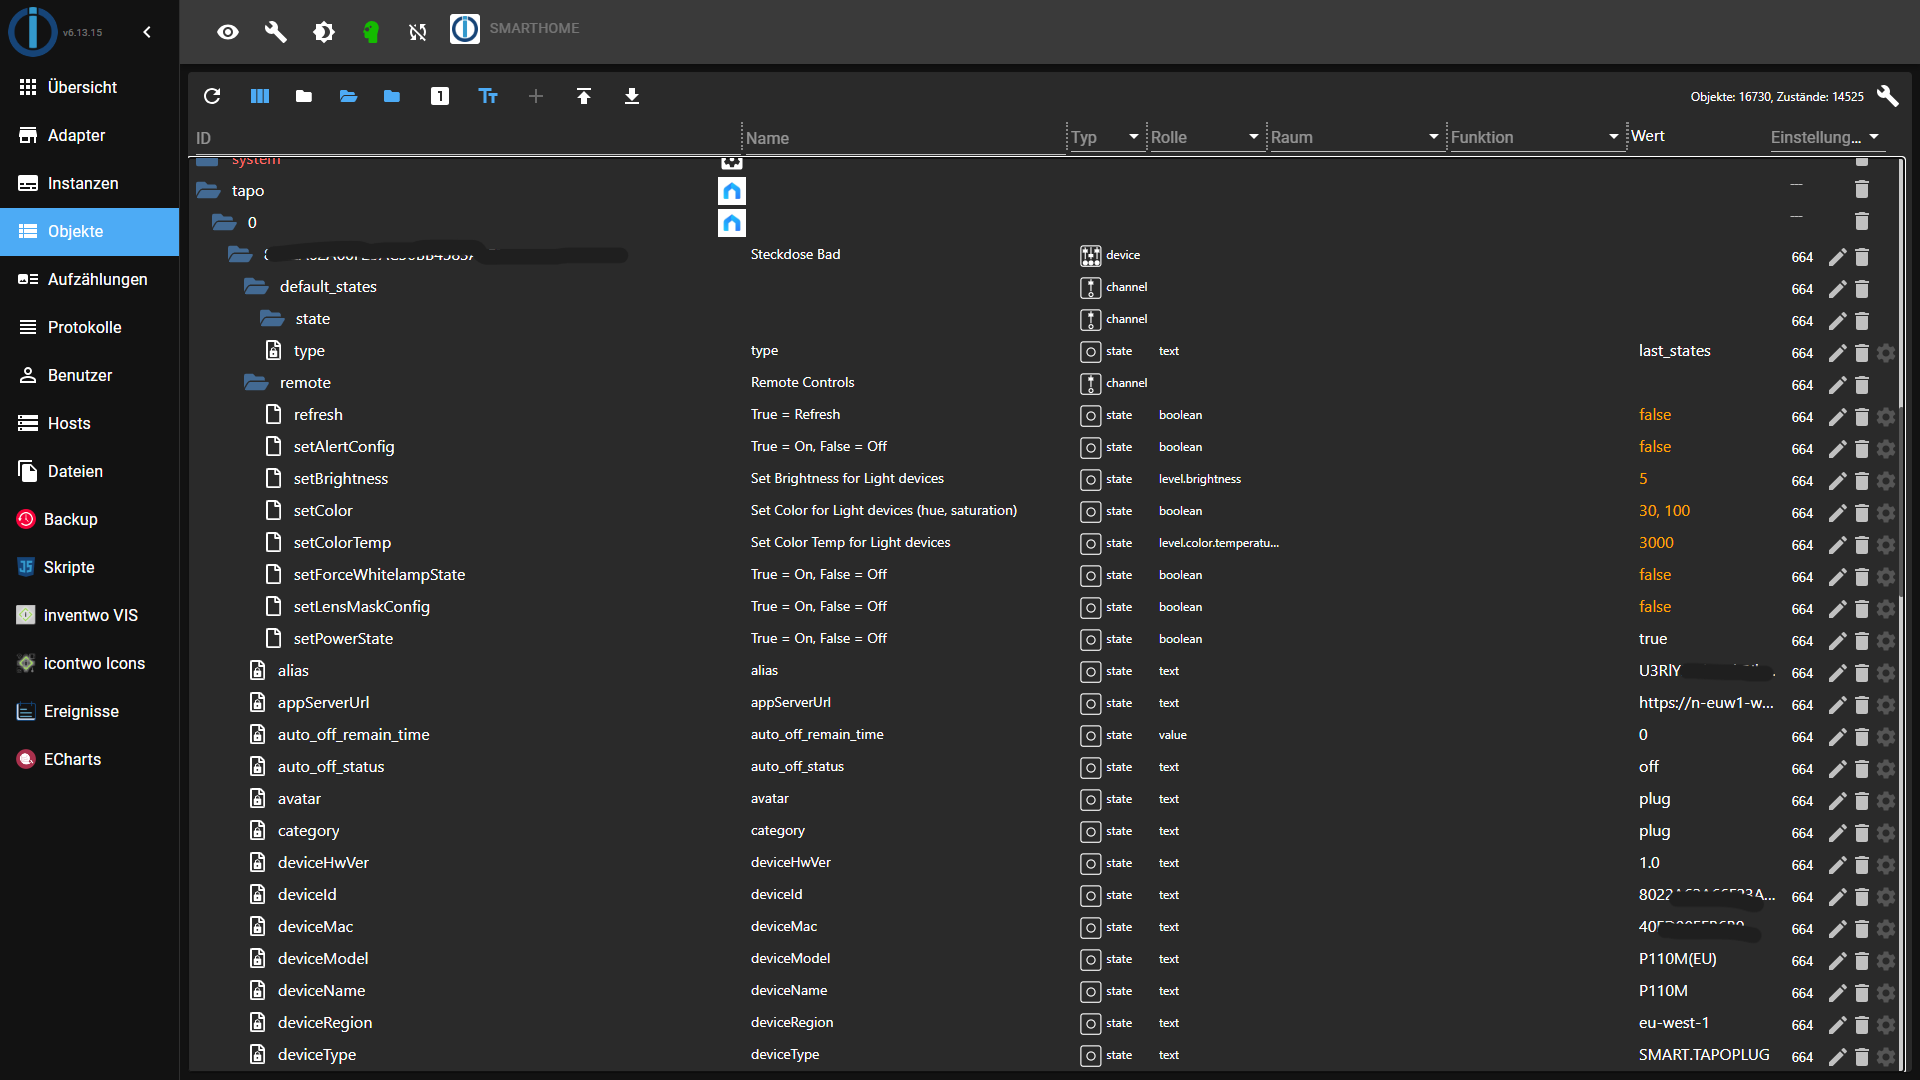Open Backup in the sidebar

(x=90, y=519)
